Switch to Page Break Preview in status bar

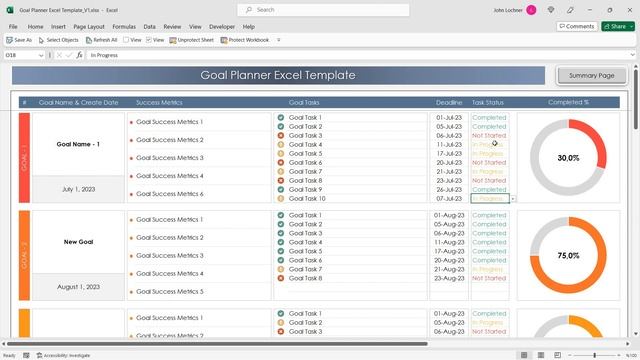(558, 355)
